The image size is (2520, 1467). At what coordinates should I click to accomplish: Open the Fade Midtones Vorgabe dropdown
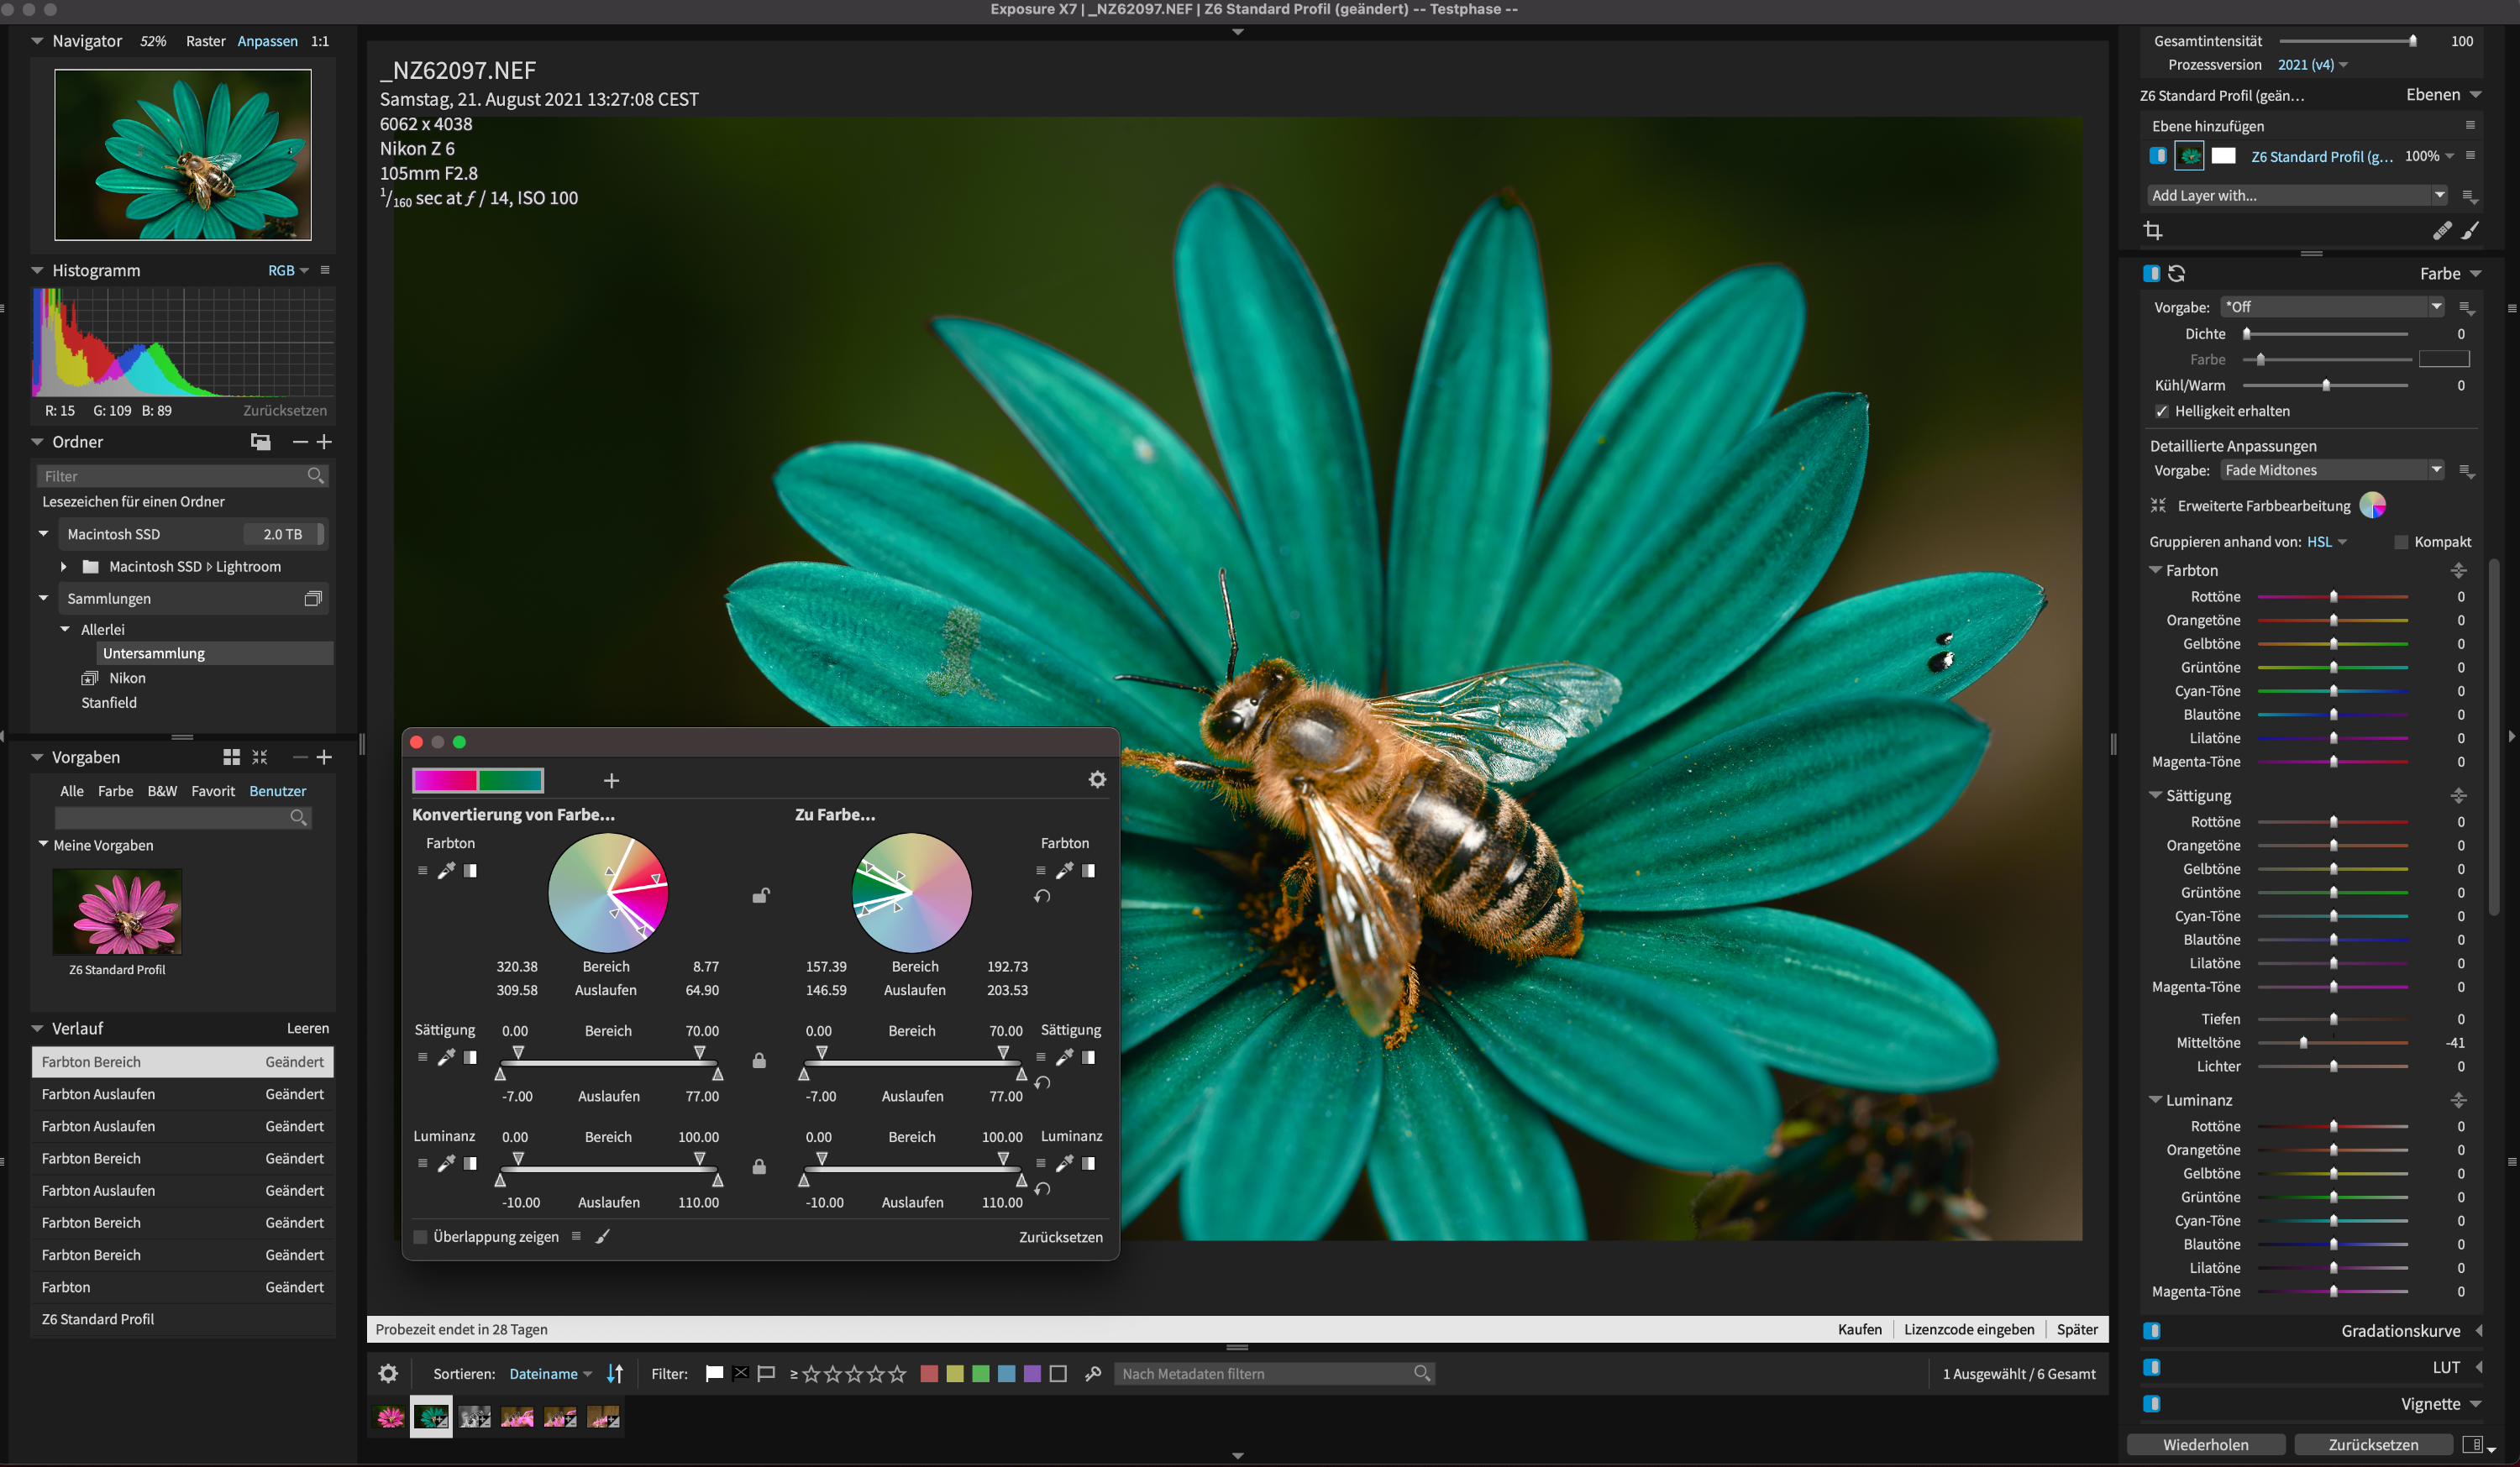click(2331, 470)
